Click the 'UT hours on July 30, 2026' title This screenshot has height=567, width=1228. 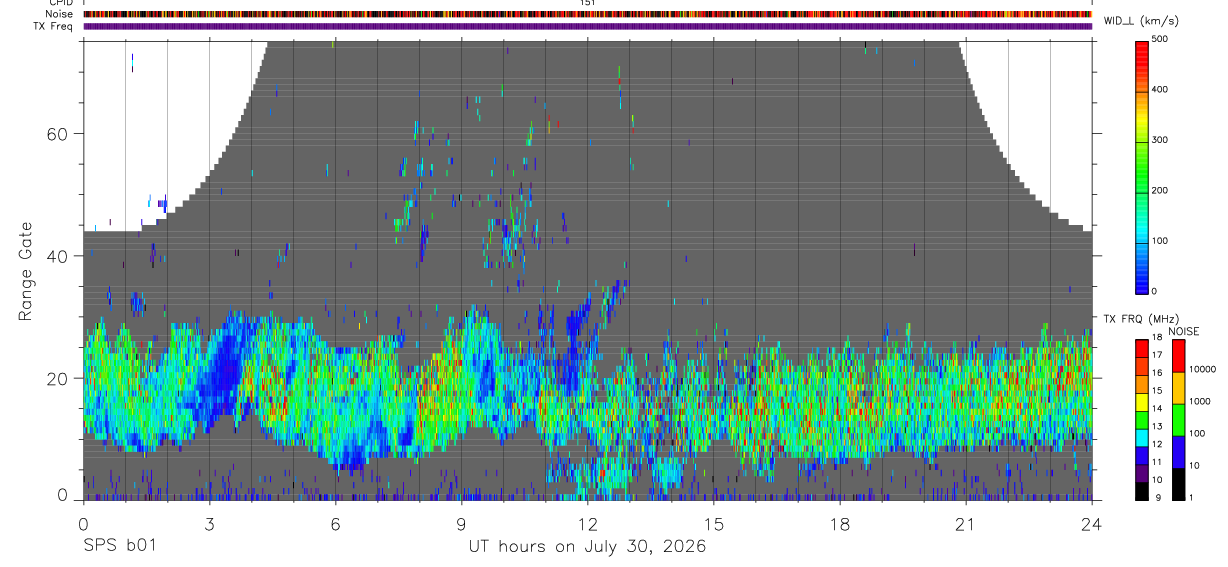587,547
